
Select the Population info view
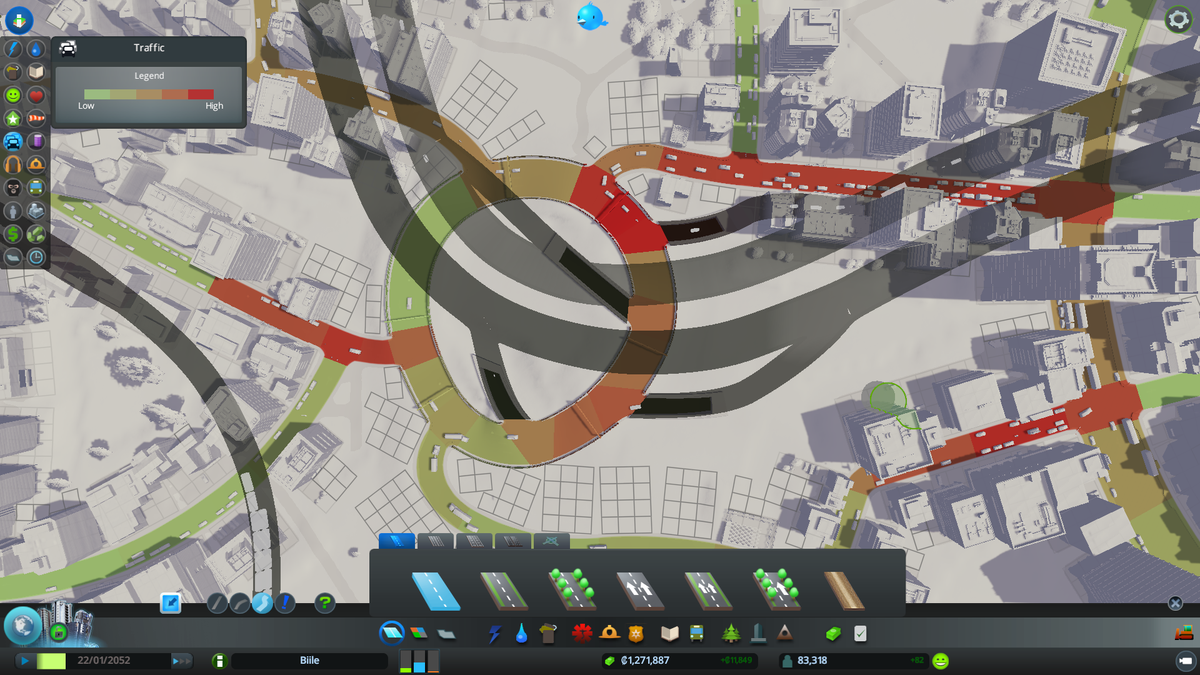(x=13, y=211)
